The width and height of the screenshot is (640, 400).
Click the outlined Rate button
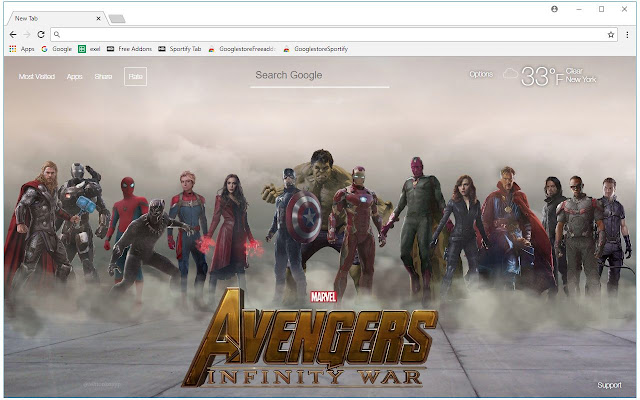pyautogui.click(x=136, y=76)
